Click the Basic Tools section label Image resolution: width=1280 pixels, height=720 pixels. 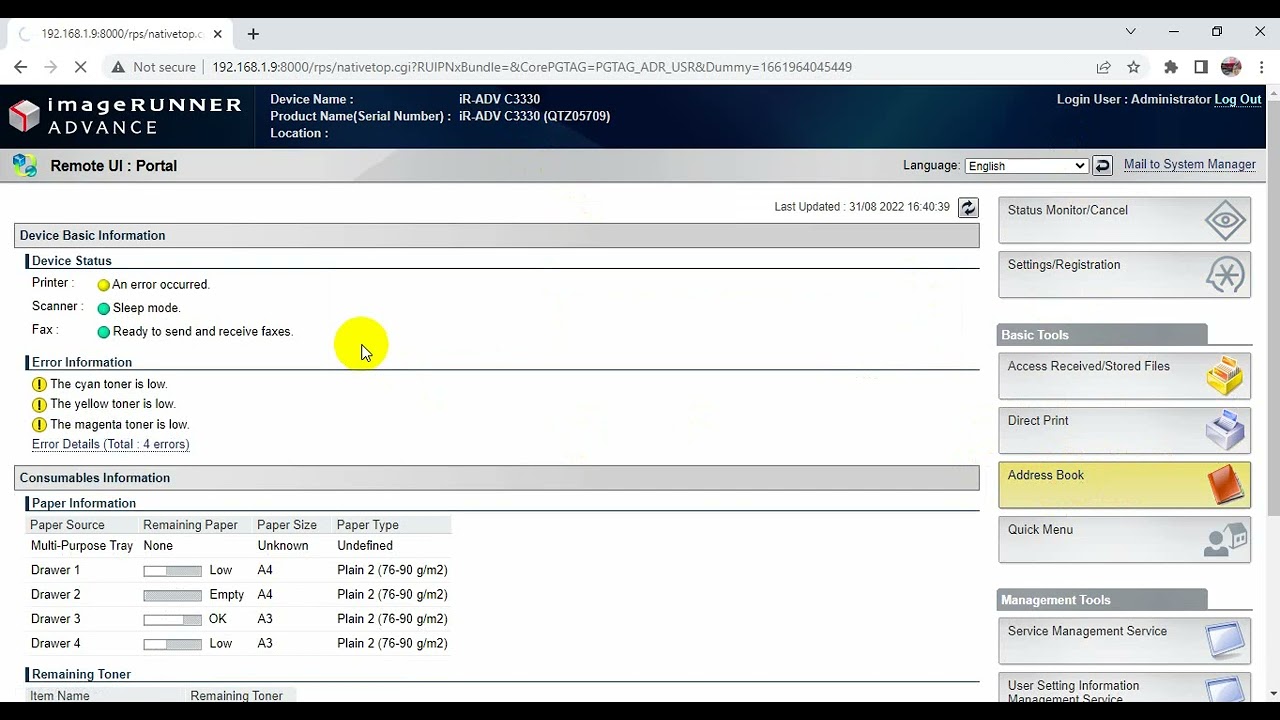1035,335
